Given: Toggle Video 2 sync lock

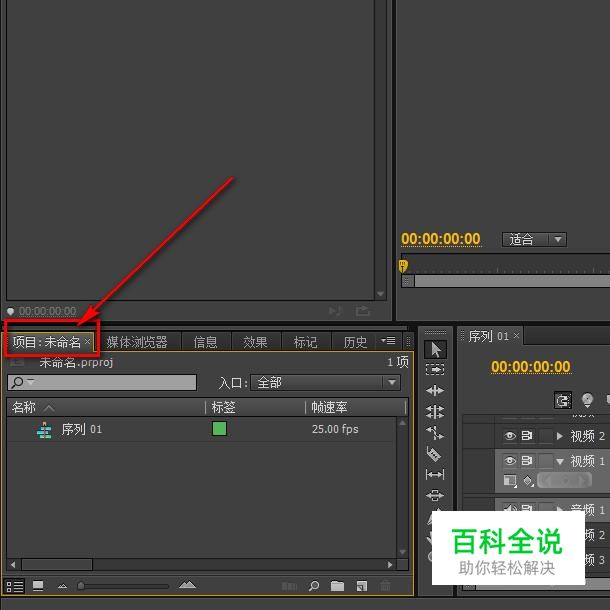Looking at the screenshot, I should tap(527, 436).
